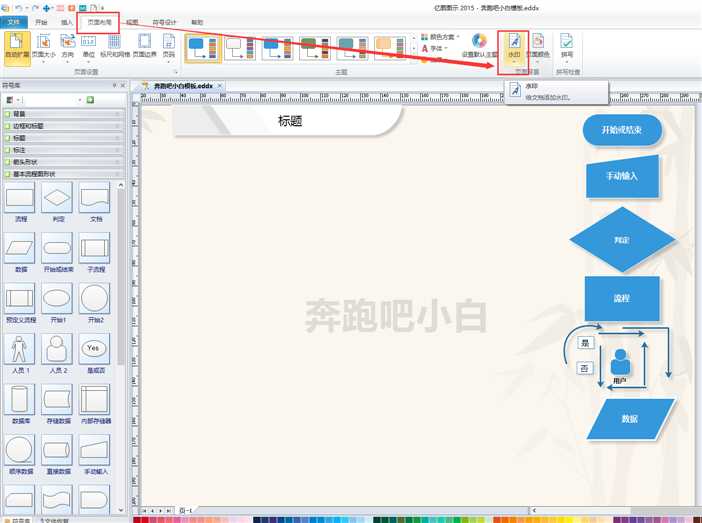Expand the 箭头形状 library category
Screen dimensions: 702x523
pyautogui.click(x=64, y=162)
